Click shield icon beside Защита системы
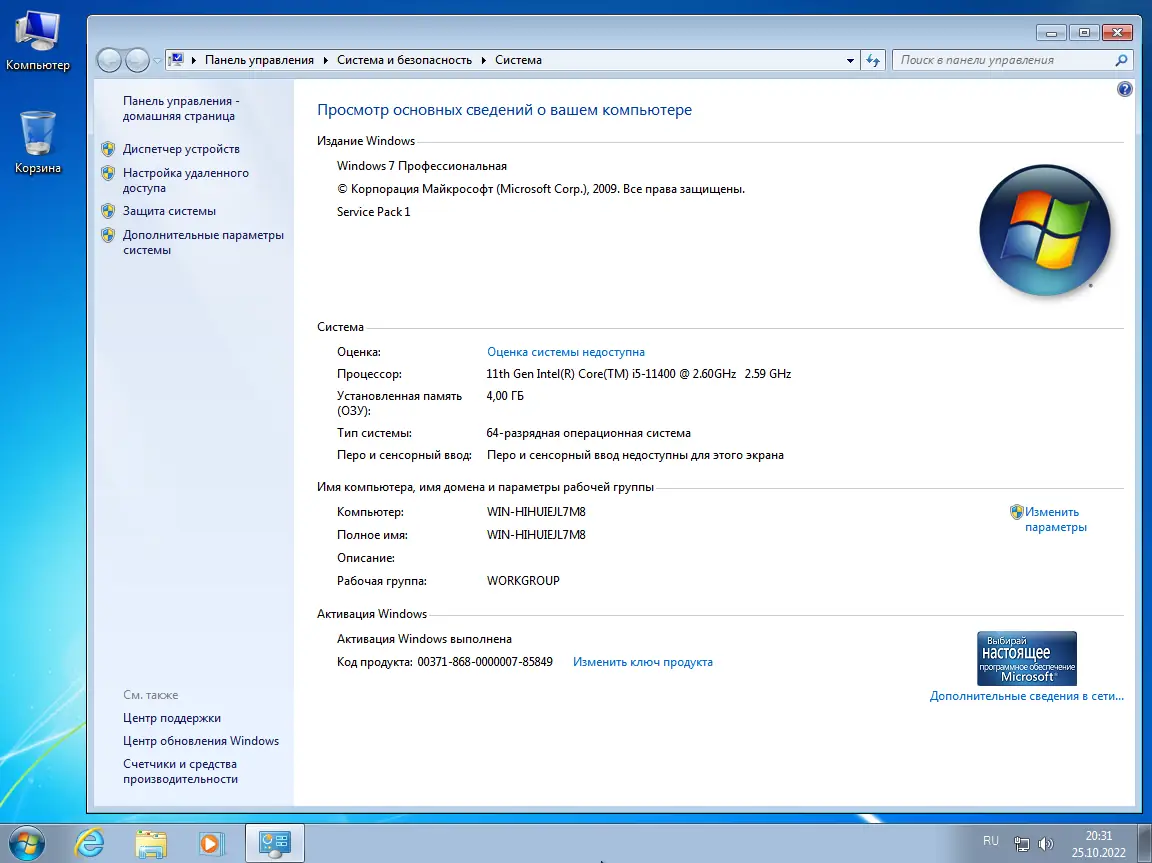 pyautogui.click(x=108, y=211)
